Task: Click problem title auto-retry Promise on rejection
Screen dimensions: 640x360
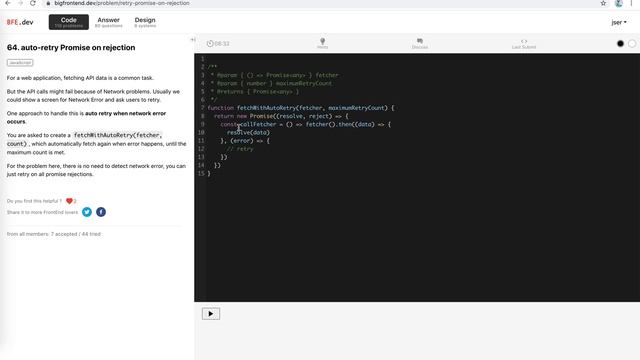Action: (x=71, y=47)
